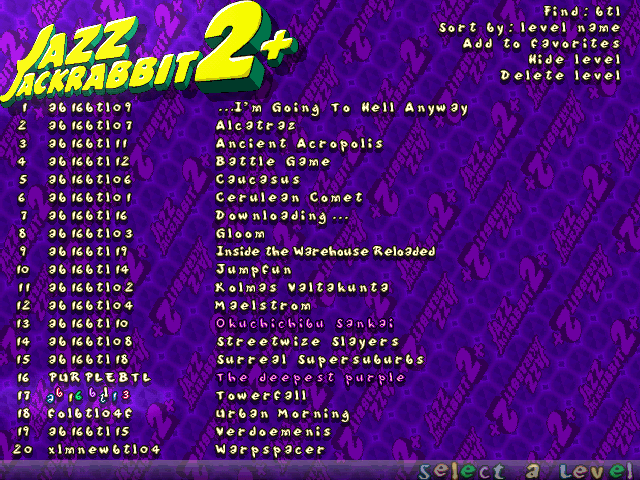Image resolution: width=640 pixels, height=480 pixels.
Task: Select the Alcatraz level
Action: [256, 125]
